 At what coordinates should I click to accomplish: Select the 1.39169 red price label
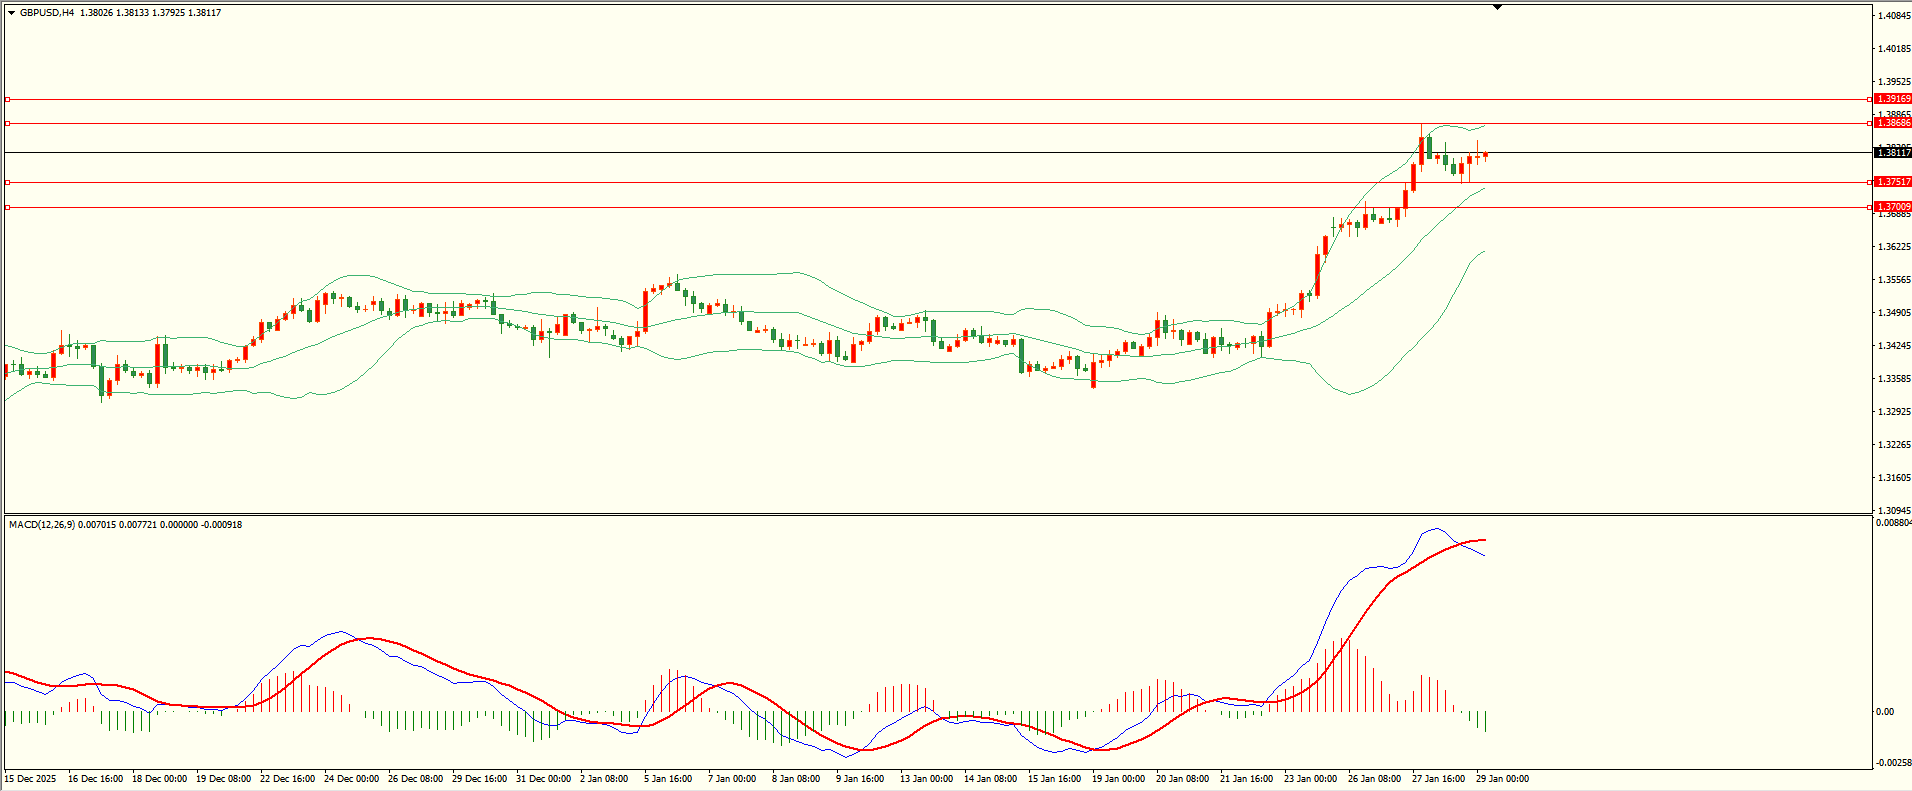(x=1892, y=99)
